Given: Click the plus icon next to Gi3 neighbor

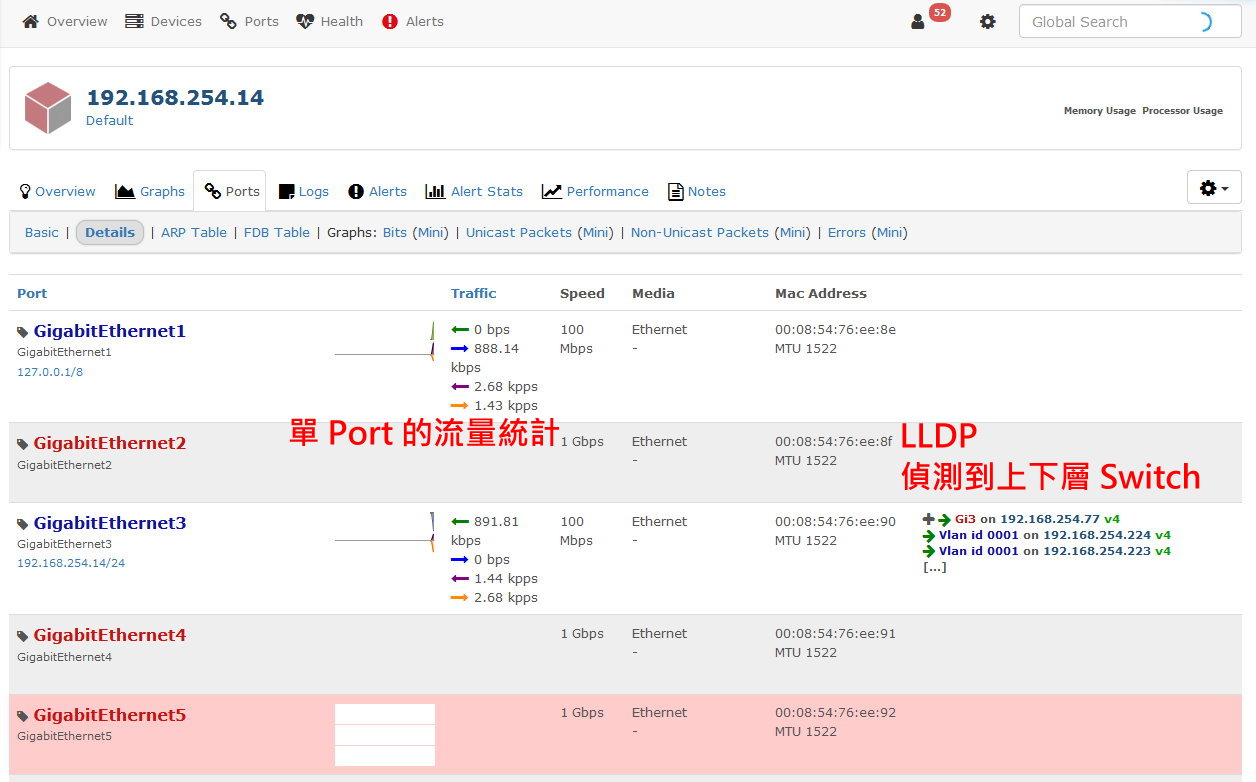Looking at the screenshot, I should [928, 519].
